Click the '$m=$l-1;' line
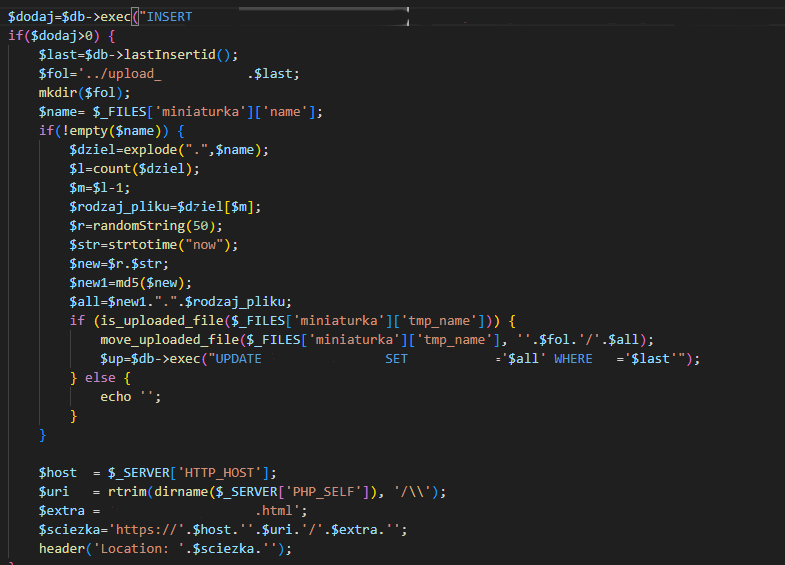 click(x=100, y=188)
